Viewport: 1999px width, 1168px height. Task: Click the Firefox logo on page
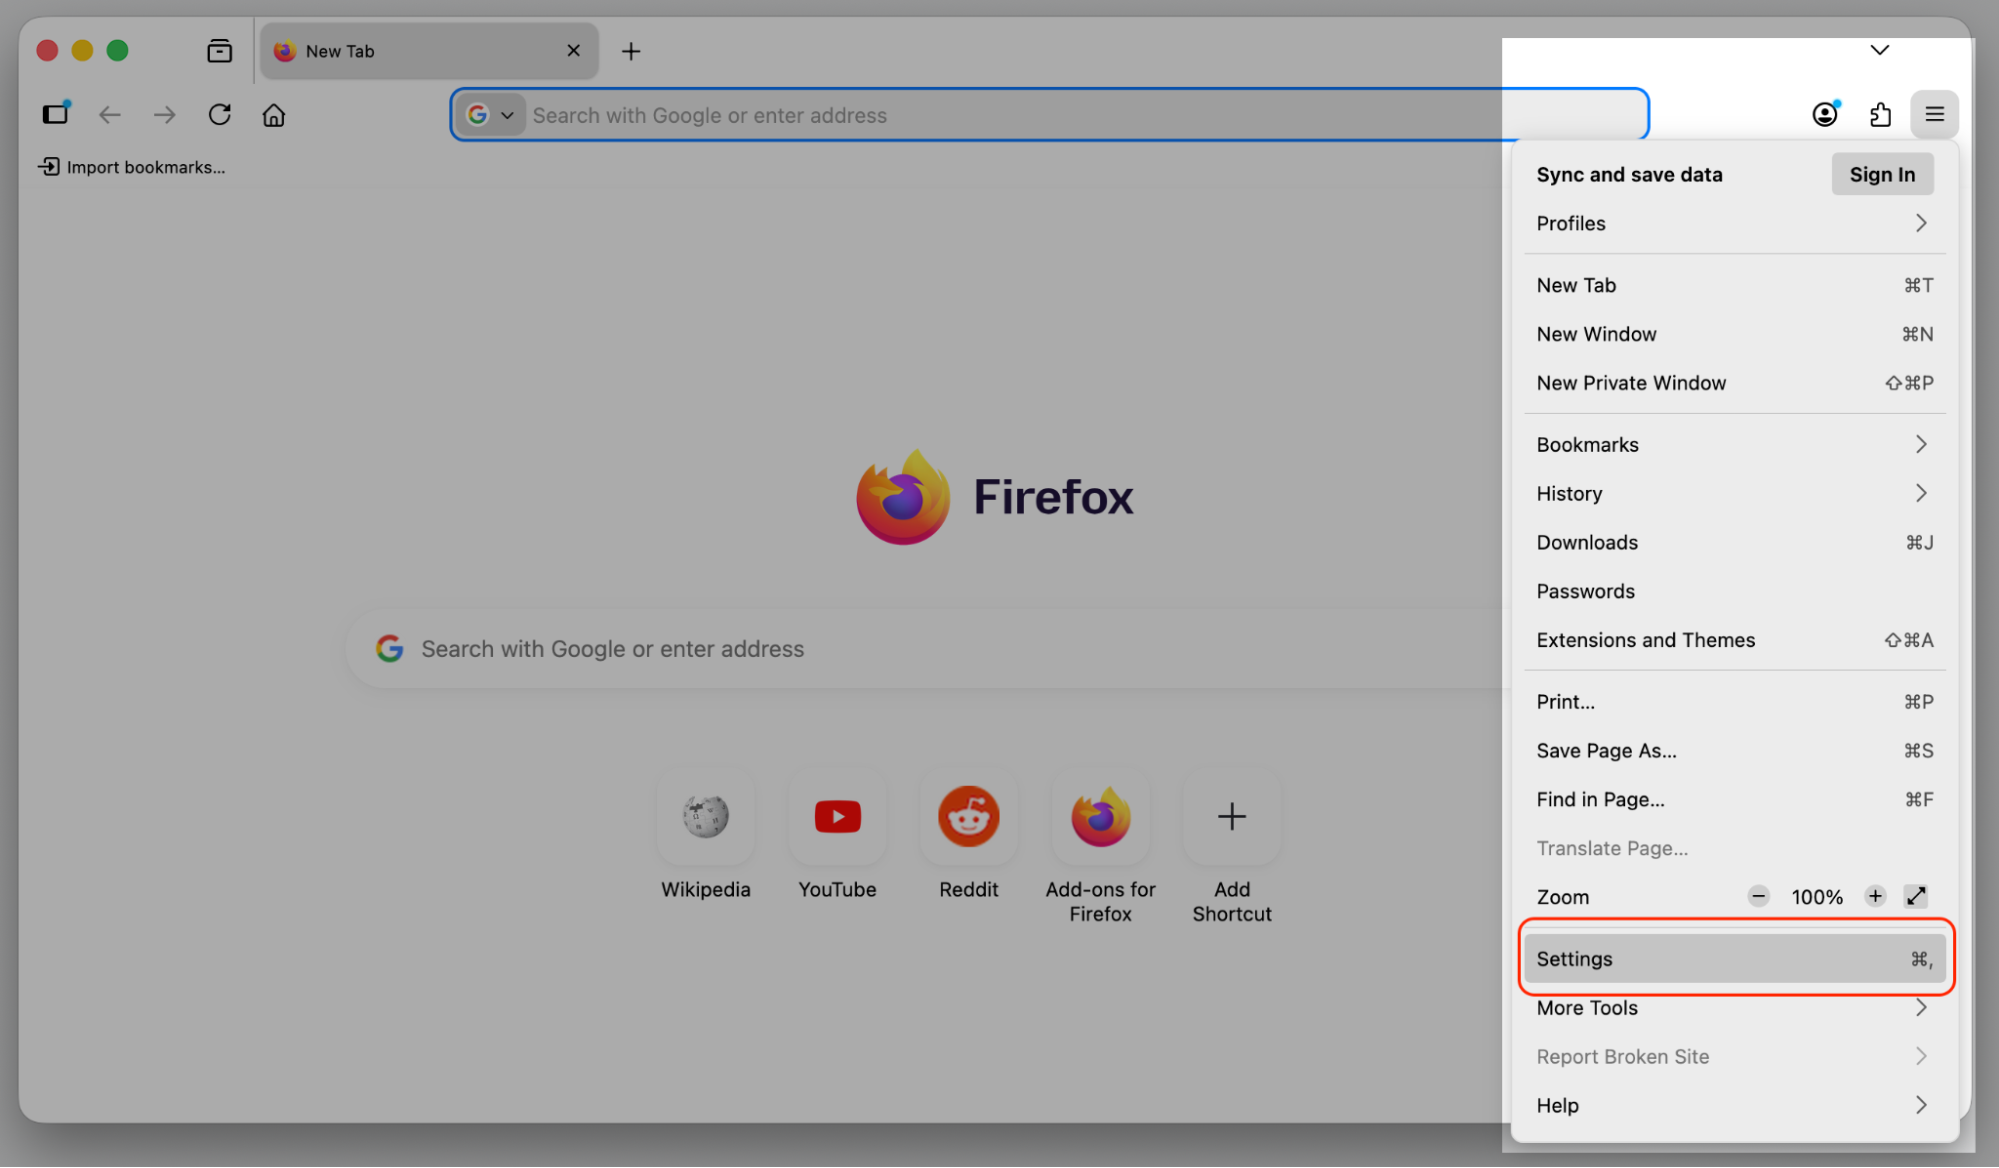[903, 497]
